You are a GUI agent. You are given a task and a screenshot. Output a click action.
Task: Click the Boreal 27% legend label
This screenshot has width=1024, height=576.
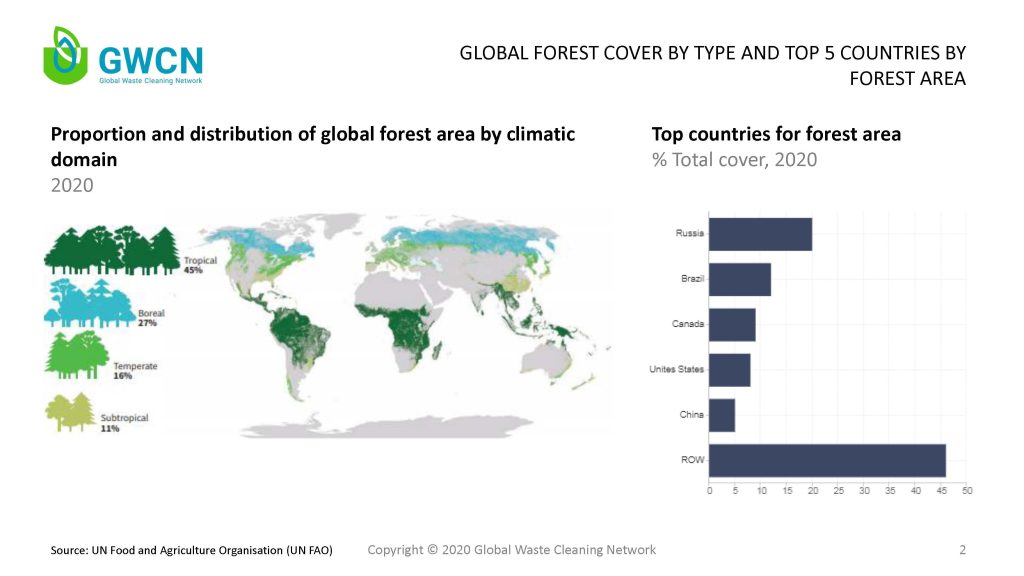(152, 318)
